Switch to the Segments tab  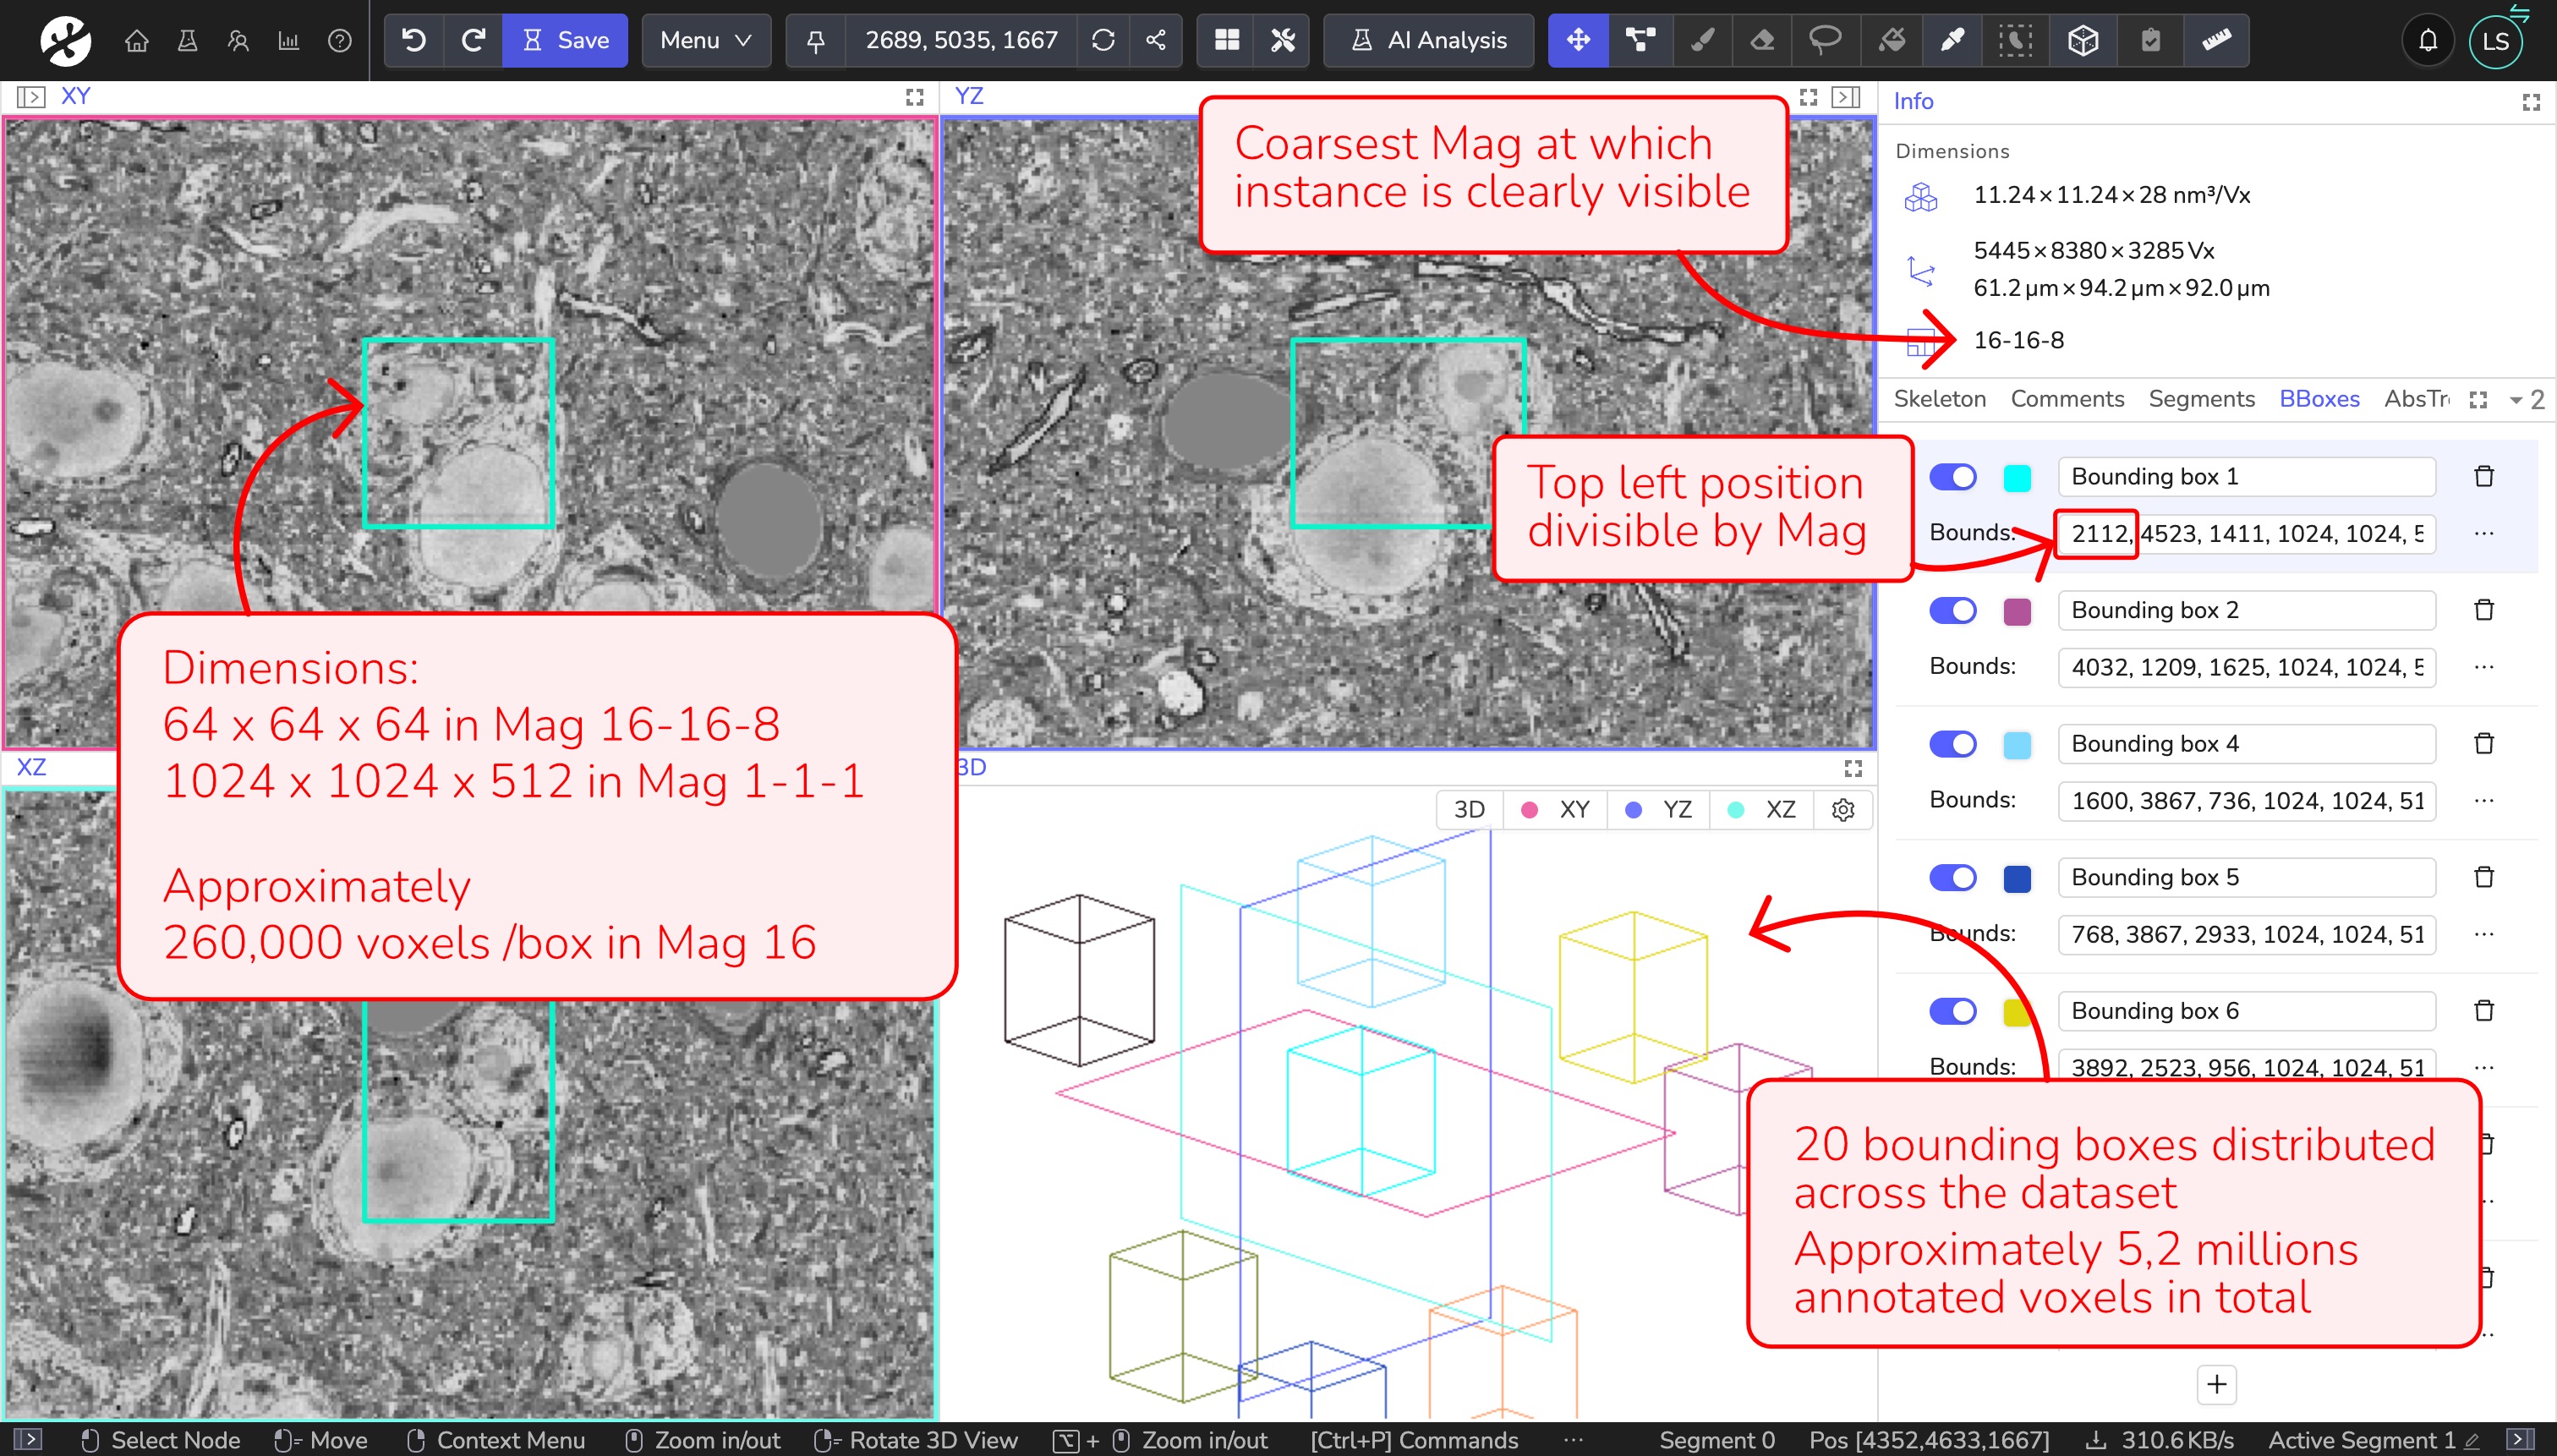[2201, 399]
